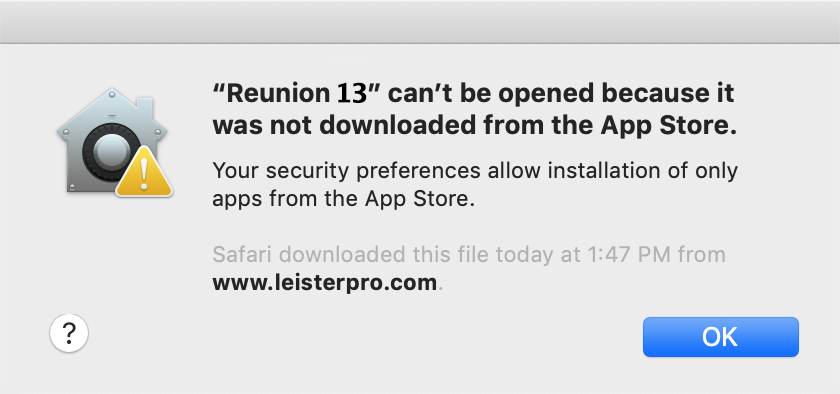
Task: Click the dialog's top title bar
Action: 420,22
